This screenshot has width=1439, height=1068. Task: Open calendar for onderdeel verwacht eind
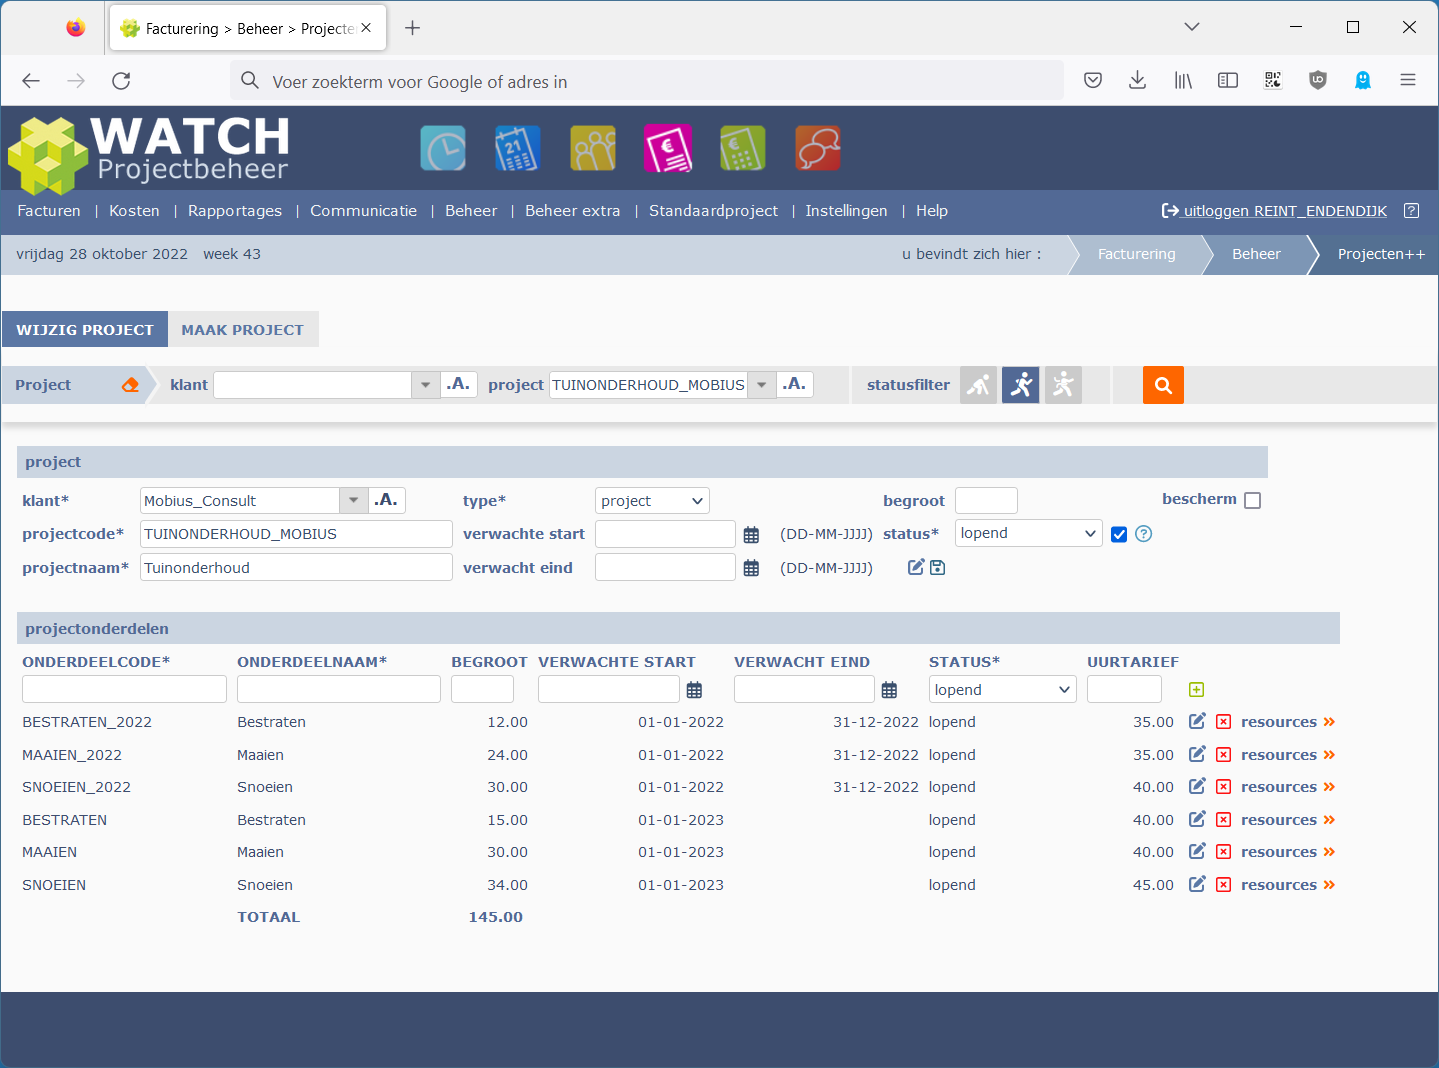point(889,690)
